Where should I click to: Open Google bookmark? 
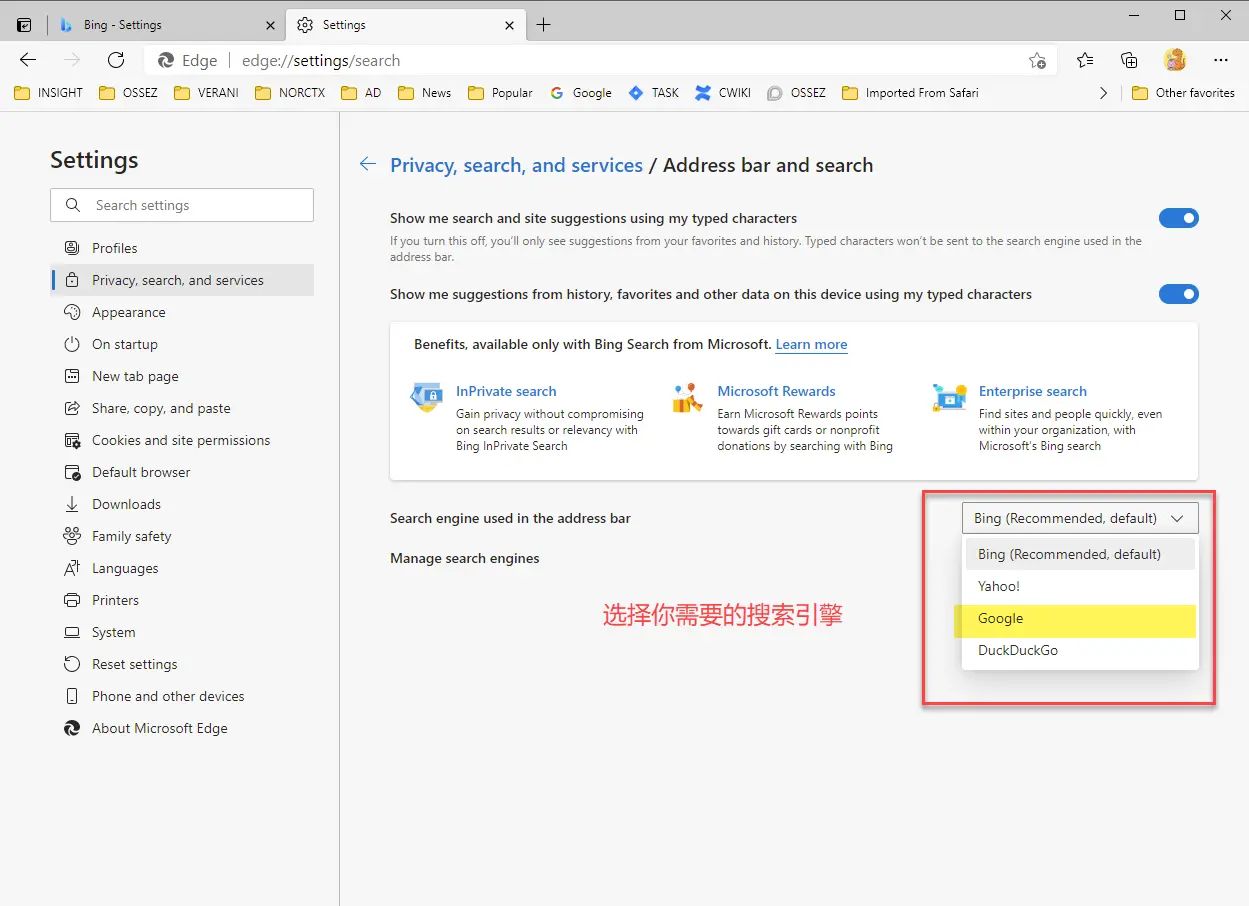[580, 93]
